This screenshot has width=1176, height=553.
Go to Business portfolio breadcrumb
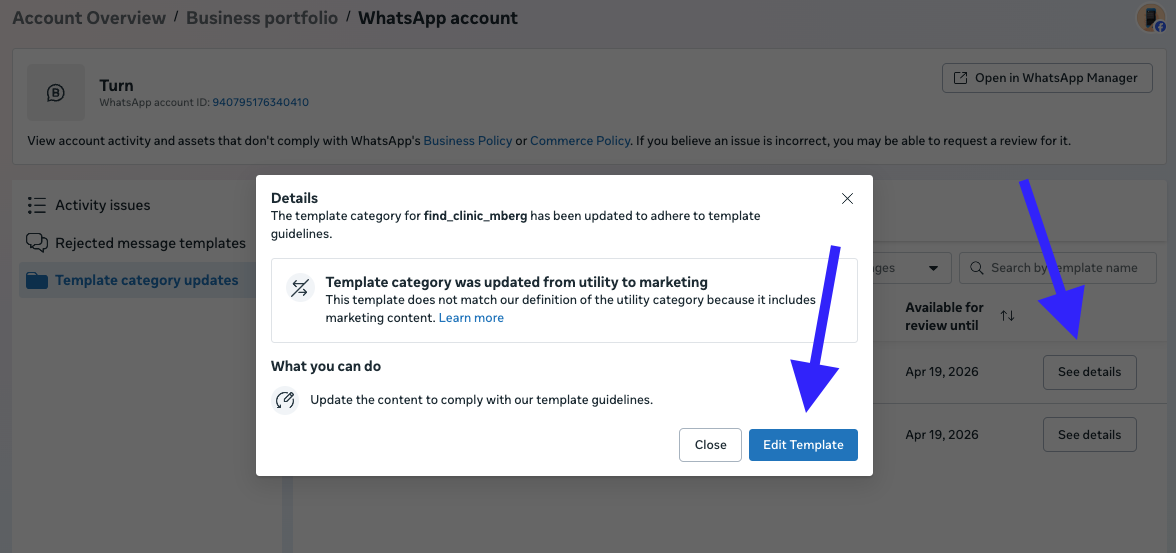266,18
